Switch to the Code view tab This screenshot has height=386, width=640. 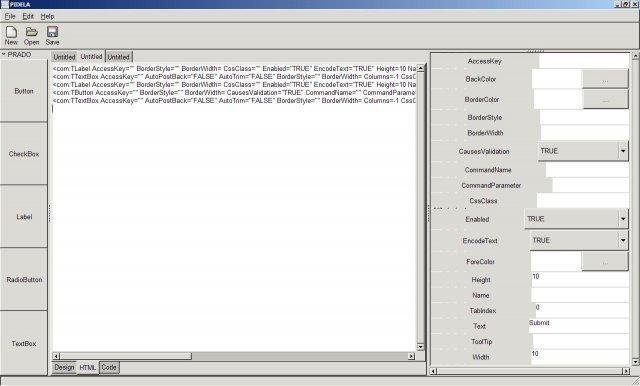pos(109,367)
